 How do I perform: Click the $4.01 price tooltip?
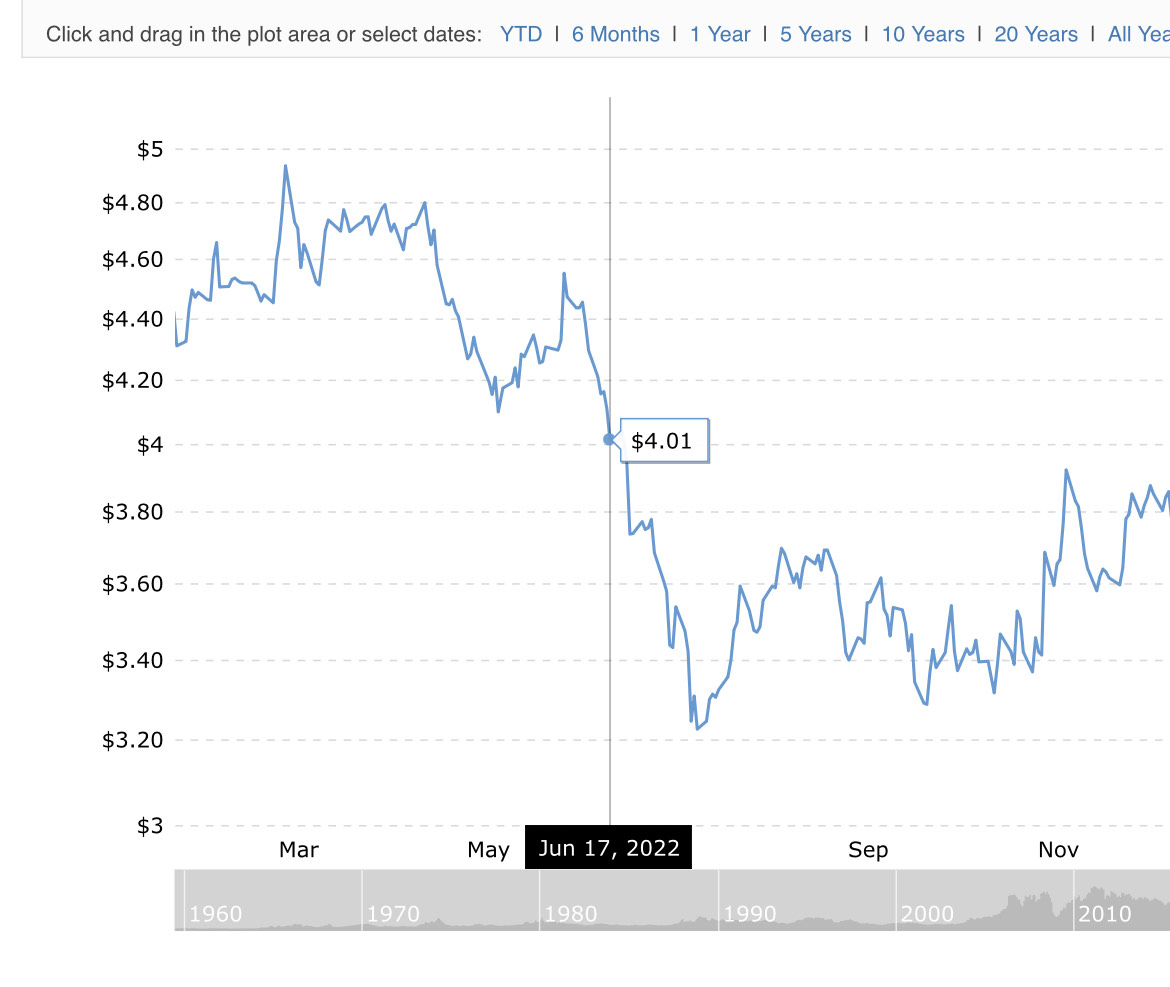(x=662, y=441)
